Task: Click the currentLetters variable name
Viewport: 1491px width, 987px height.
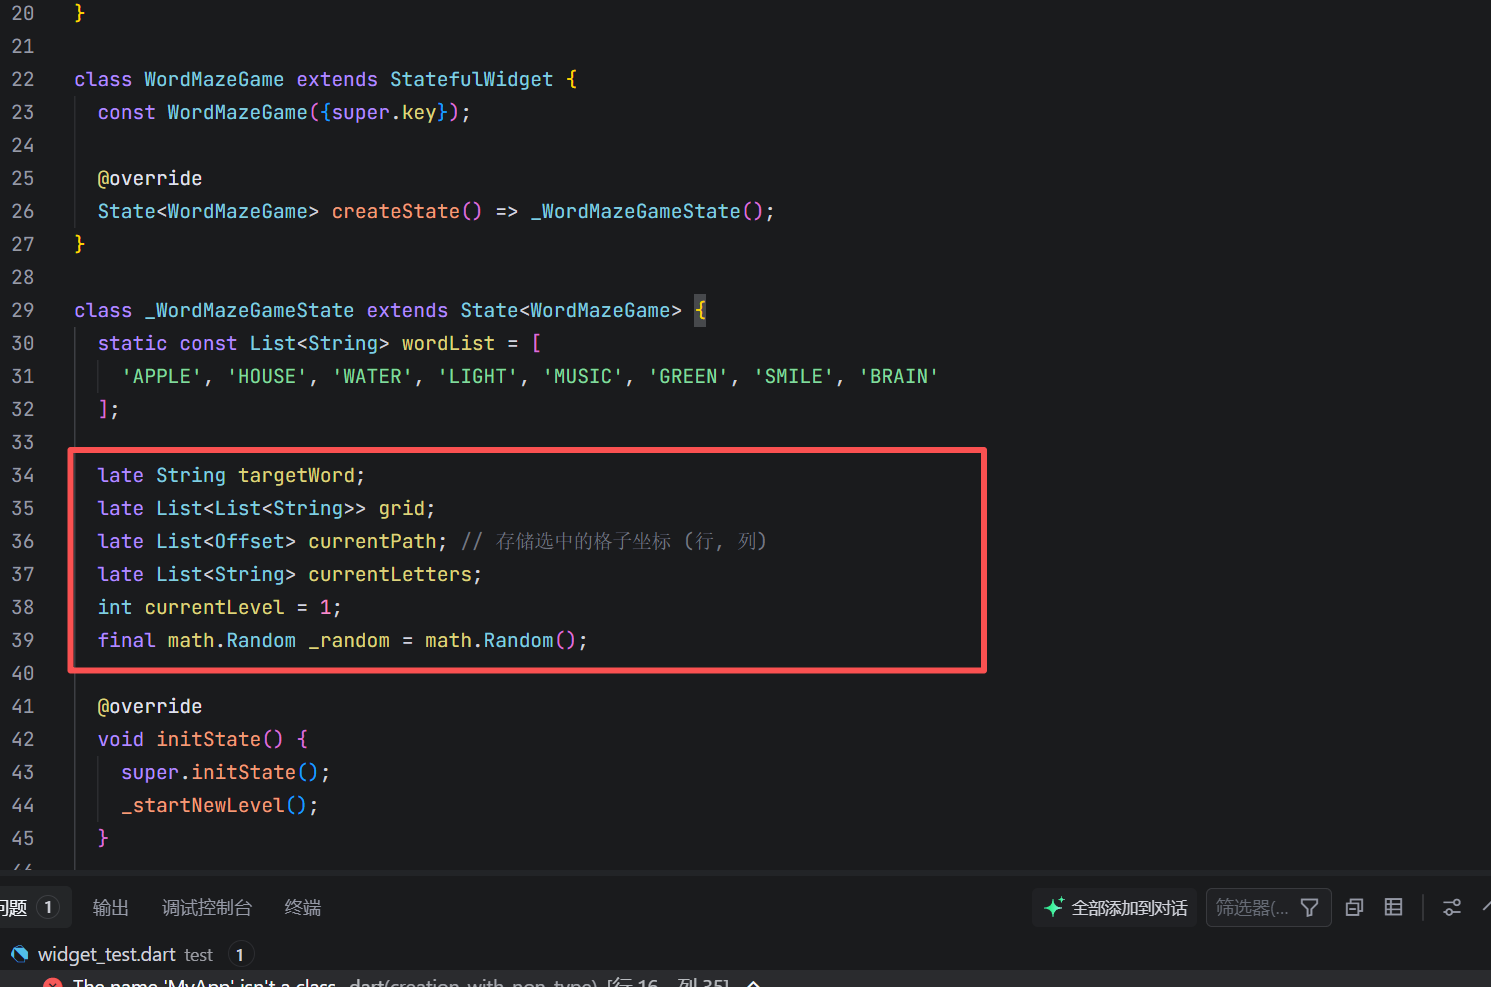Action: pyautogui.click(x=390, y=574)
